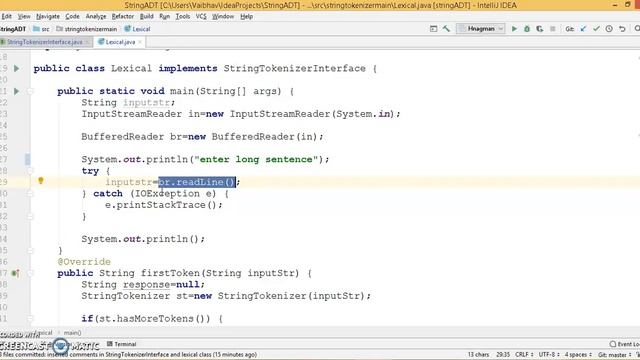Image resolution: width=640 pixels, height=360 pixels.
Task: Click the @Override annotation
Action: pos(84,262)
